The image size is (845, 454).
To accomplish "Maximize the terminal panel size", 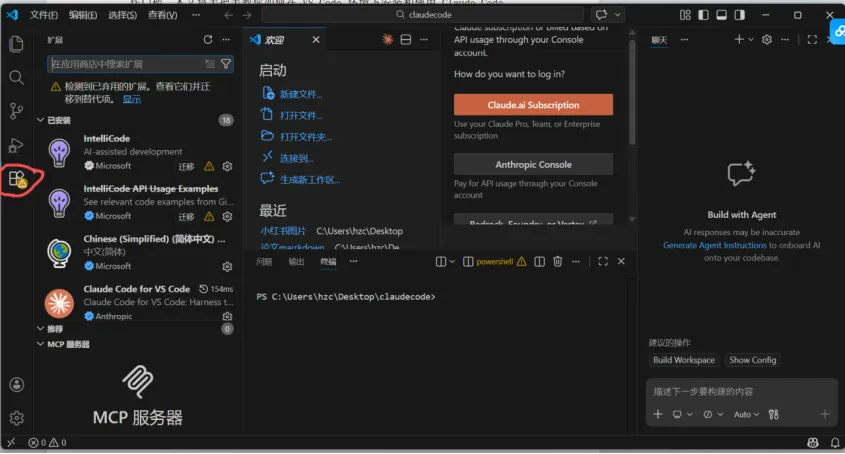I will (603, 262).
